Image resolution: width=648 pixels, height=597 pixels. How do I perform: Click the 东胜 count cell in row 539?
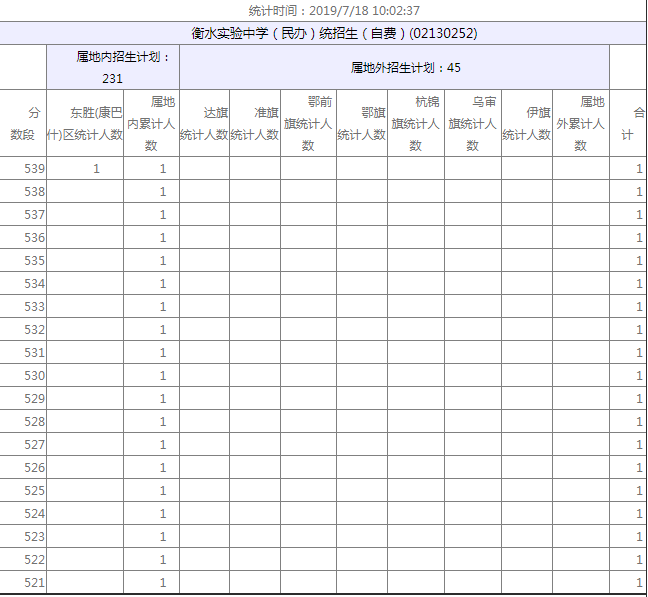(86, 169)
